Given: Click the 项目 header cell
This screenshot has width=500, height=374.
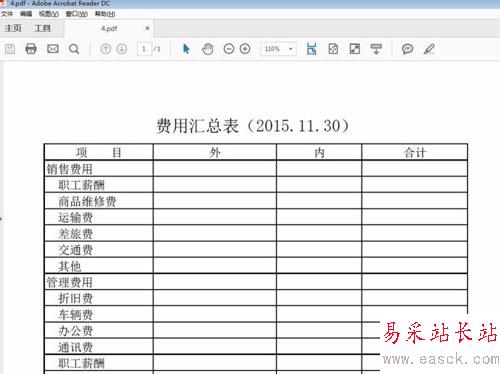Looking at the screenshot, I should (99, 152).
